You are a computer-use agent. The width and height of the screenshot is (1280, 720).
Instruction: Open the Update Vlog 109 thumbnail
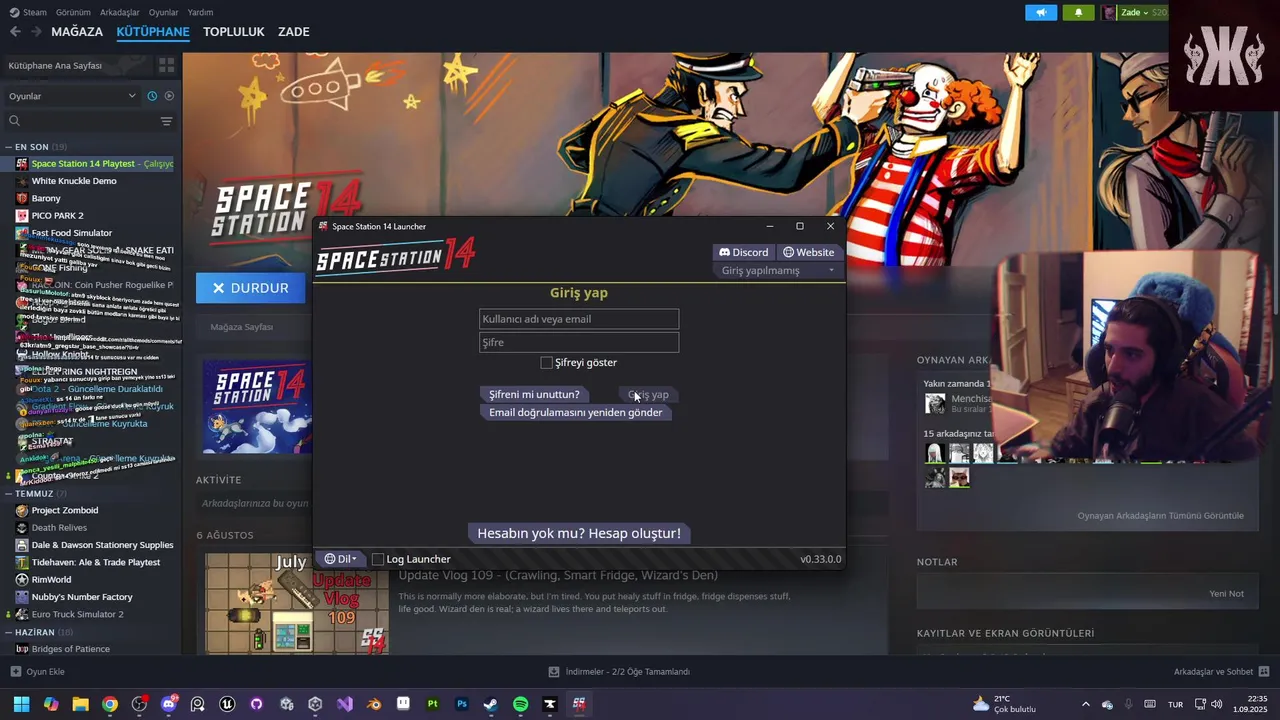[x=297, y=604]
